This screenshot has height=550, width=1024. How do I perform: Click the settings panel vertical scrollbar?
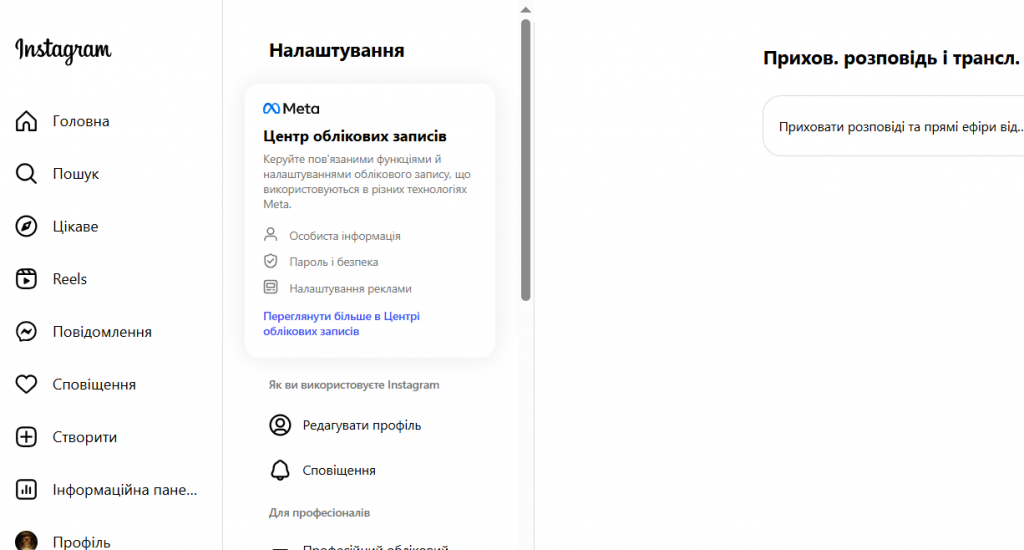[x=526, y=160]
